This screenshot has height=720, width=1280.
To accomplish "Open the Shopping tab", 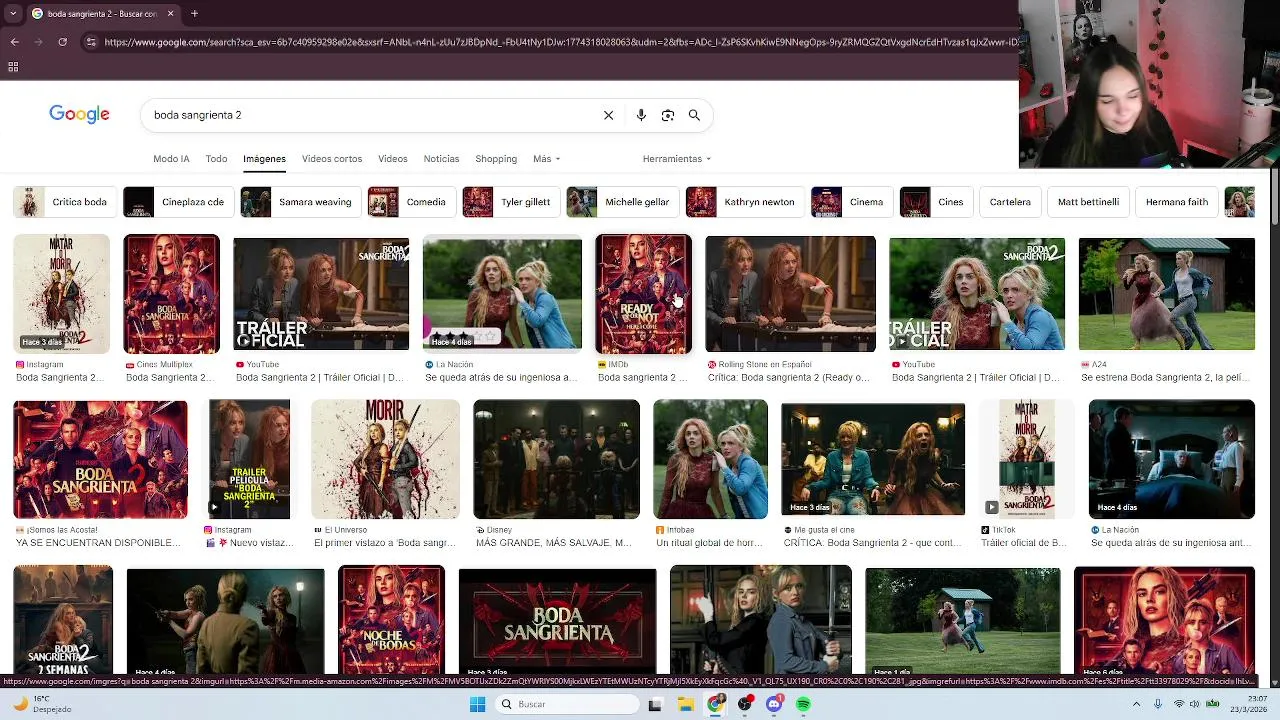I will [496, 159].
